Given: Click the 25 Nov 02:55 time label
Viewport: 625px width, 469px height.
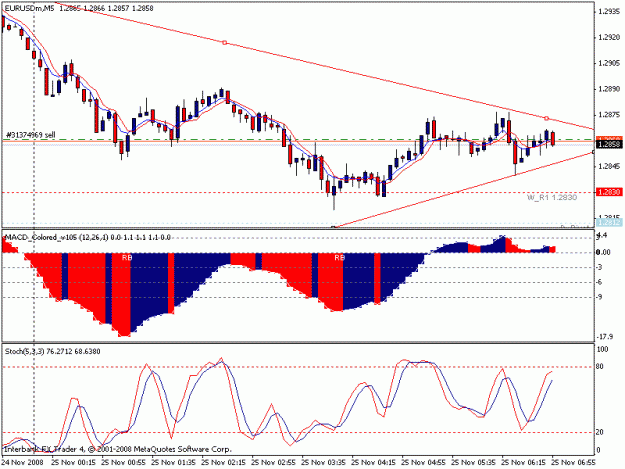Looking at the screenshot, I should coord(273,463).
